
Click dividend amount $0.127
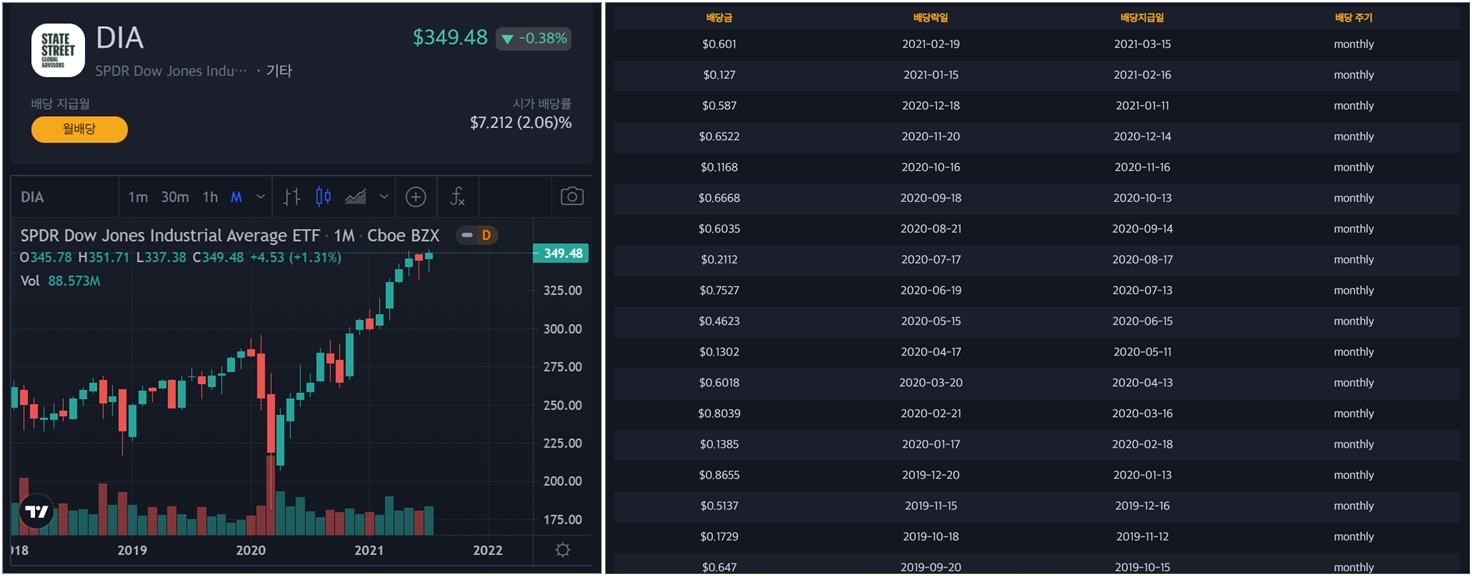719,75
